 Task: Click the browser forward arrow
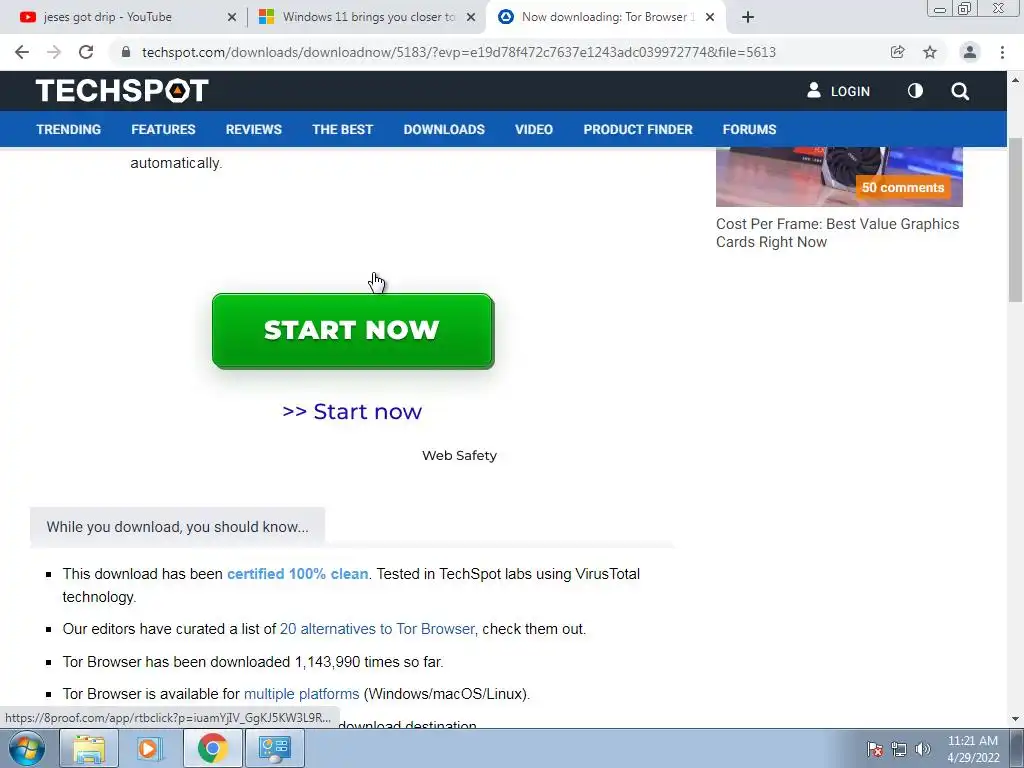tap(54, 52)
